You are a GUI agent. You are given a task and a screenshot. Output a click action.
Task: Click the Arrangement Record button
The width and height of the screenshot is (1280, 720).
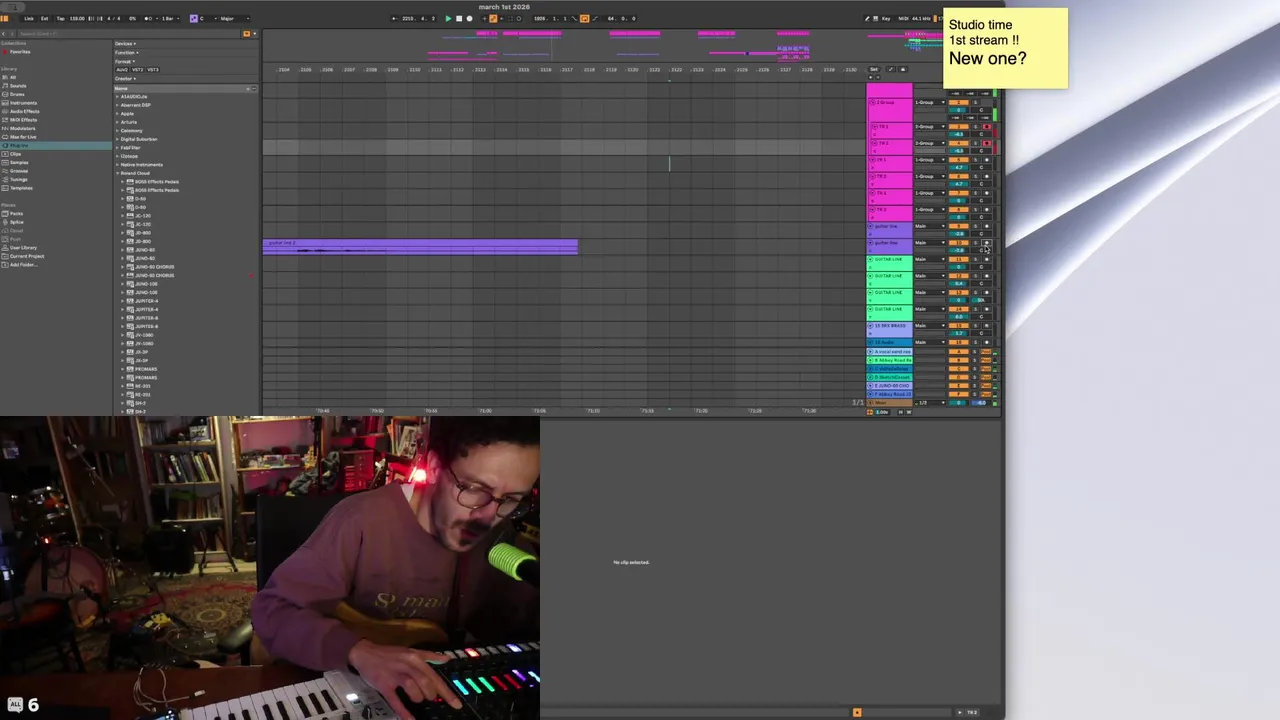click(x=469, y=18)
